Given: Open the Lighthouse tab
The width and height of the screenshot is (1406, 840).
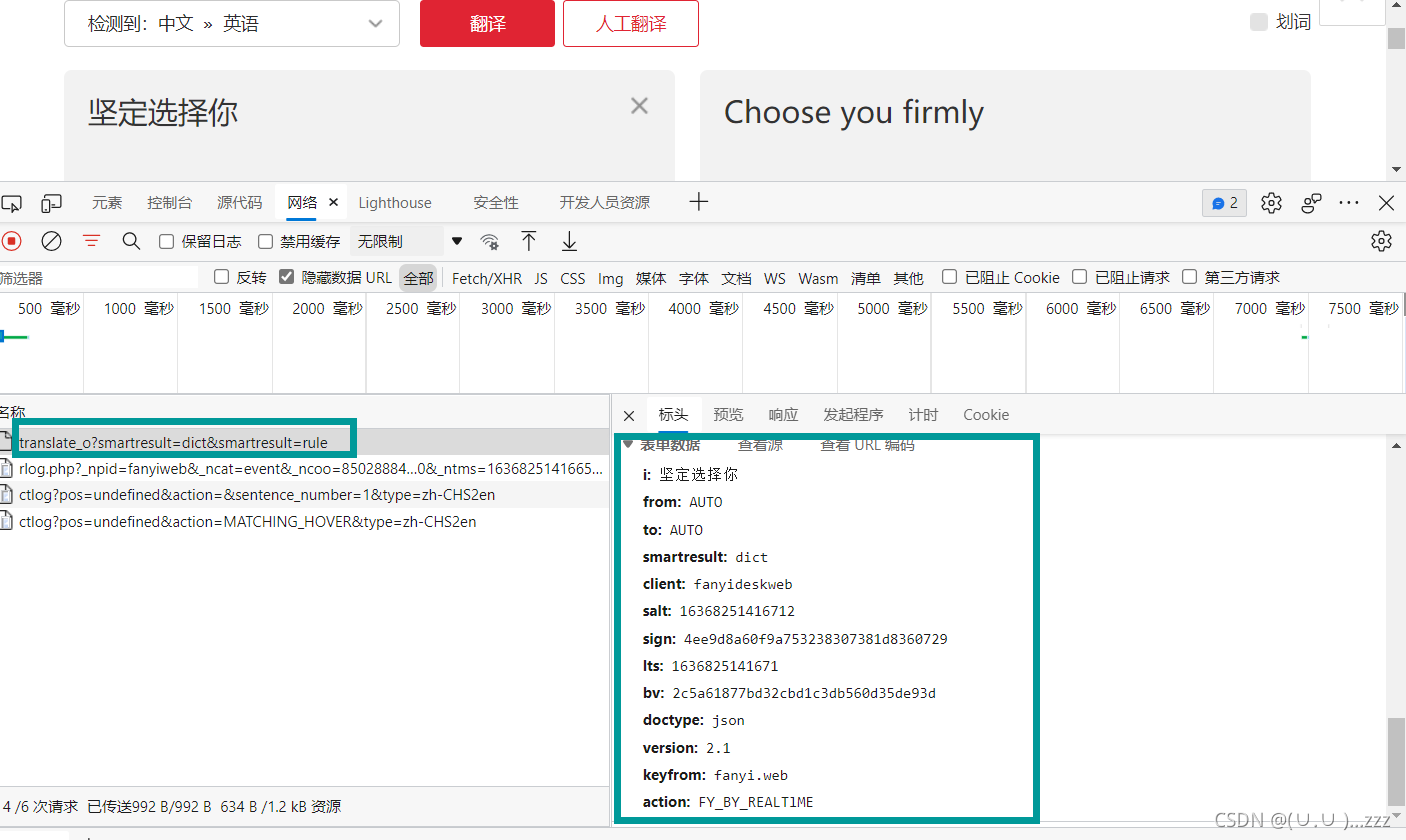Looking at the screenshot, I should tap(395, 202).
